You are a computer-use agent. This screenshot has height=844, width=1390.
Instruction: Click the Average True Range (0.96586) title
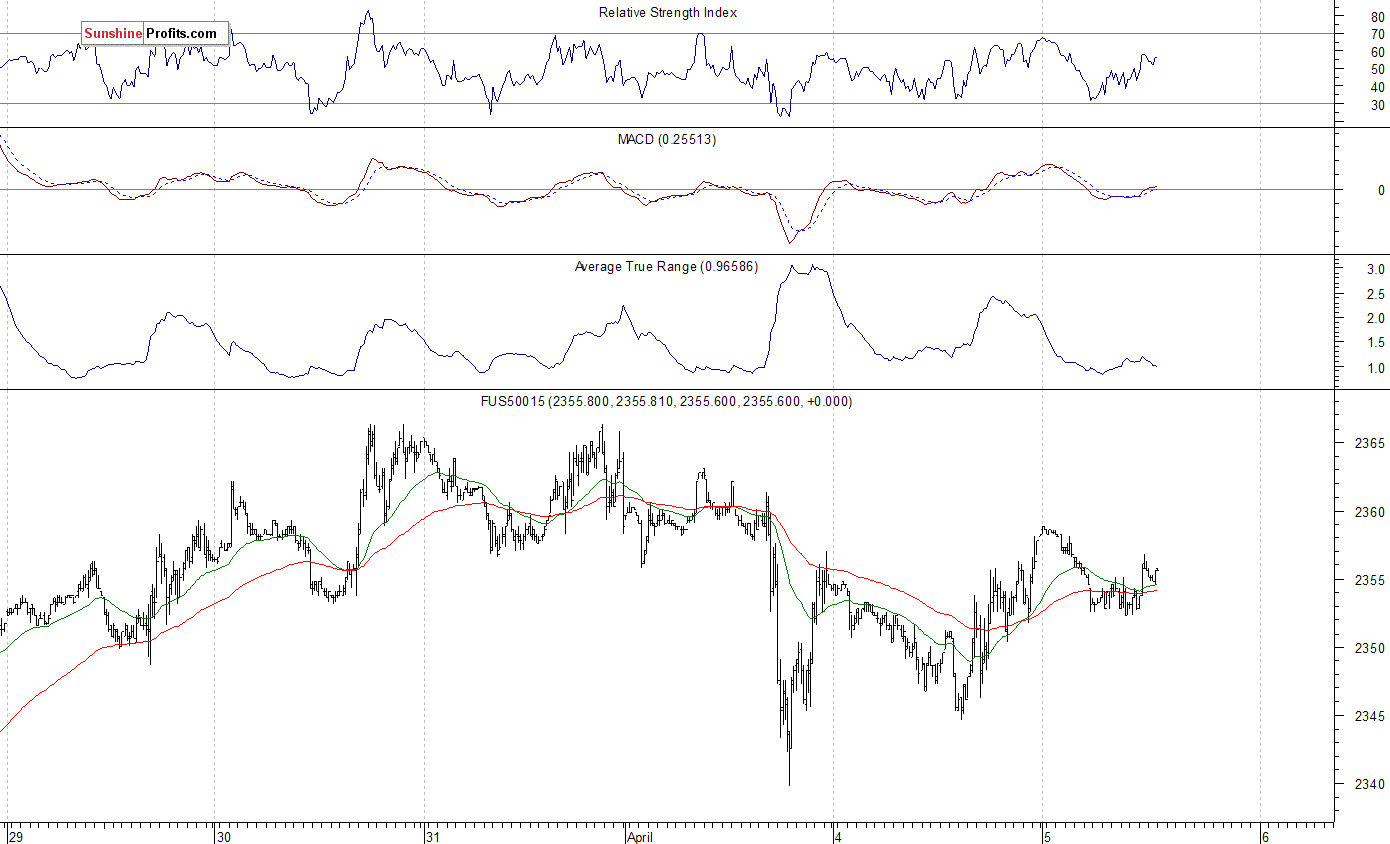click(666, 267)
